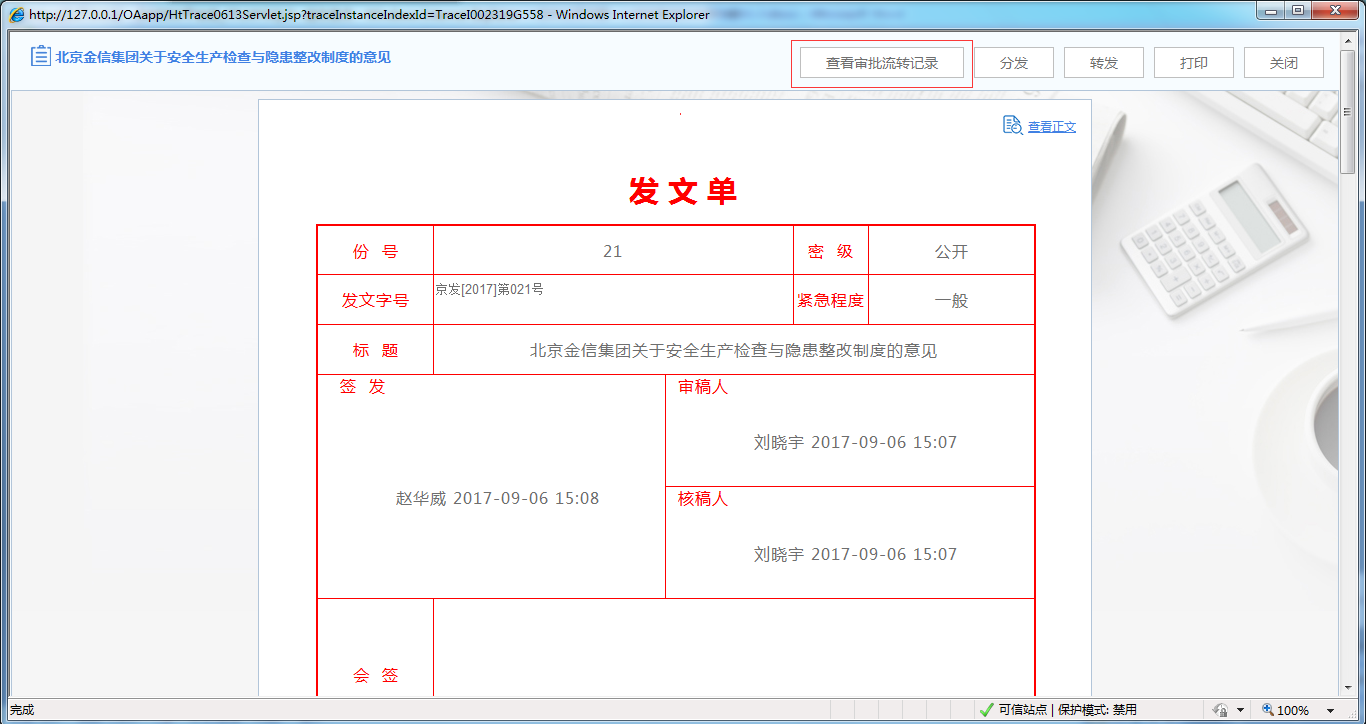Click the 可信站点 security zone indicator

click(x=1023, y=710)
